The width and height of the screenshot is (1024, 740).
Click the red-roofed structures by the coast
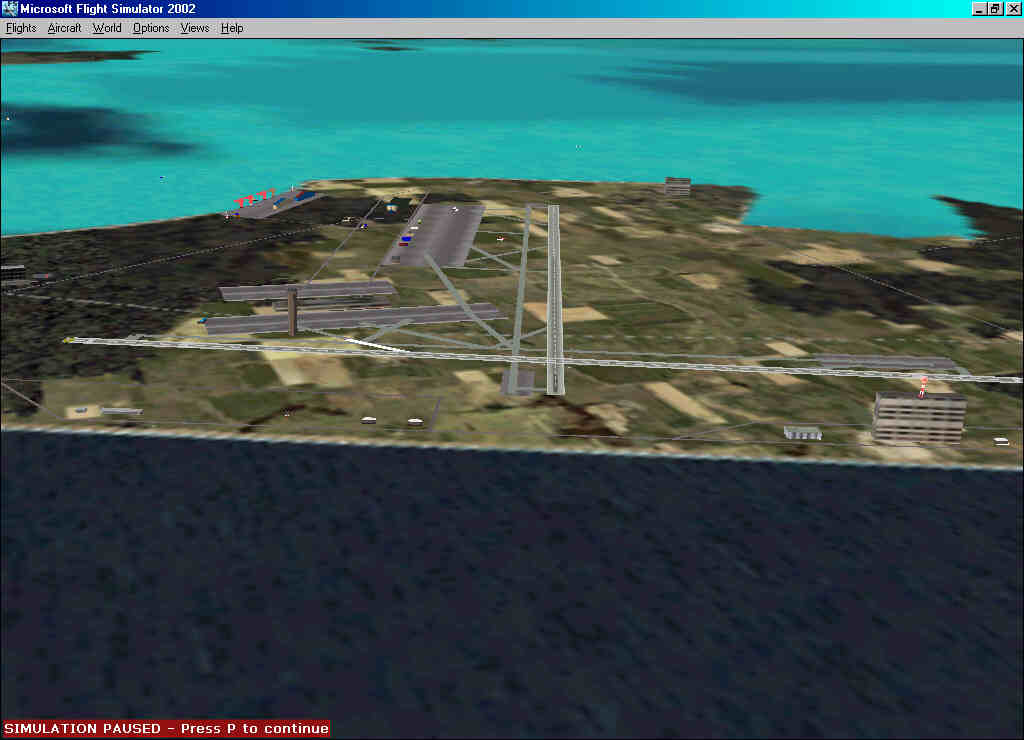[x=254, y=197]
